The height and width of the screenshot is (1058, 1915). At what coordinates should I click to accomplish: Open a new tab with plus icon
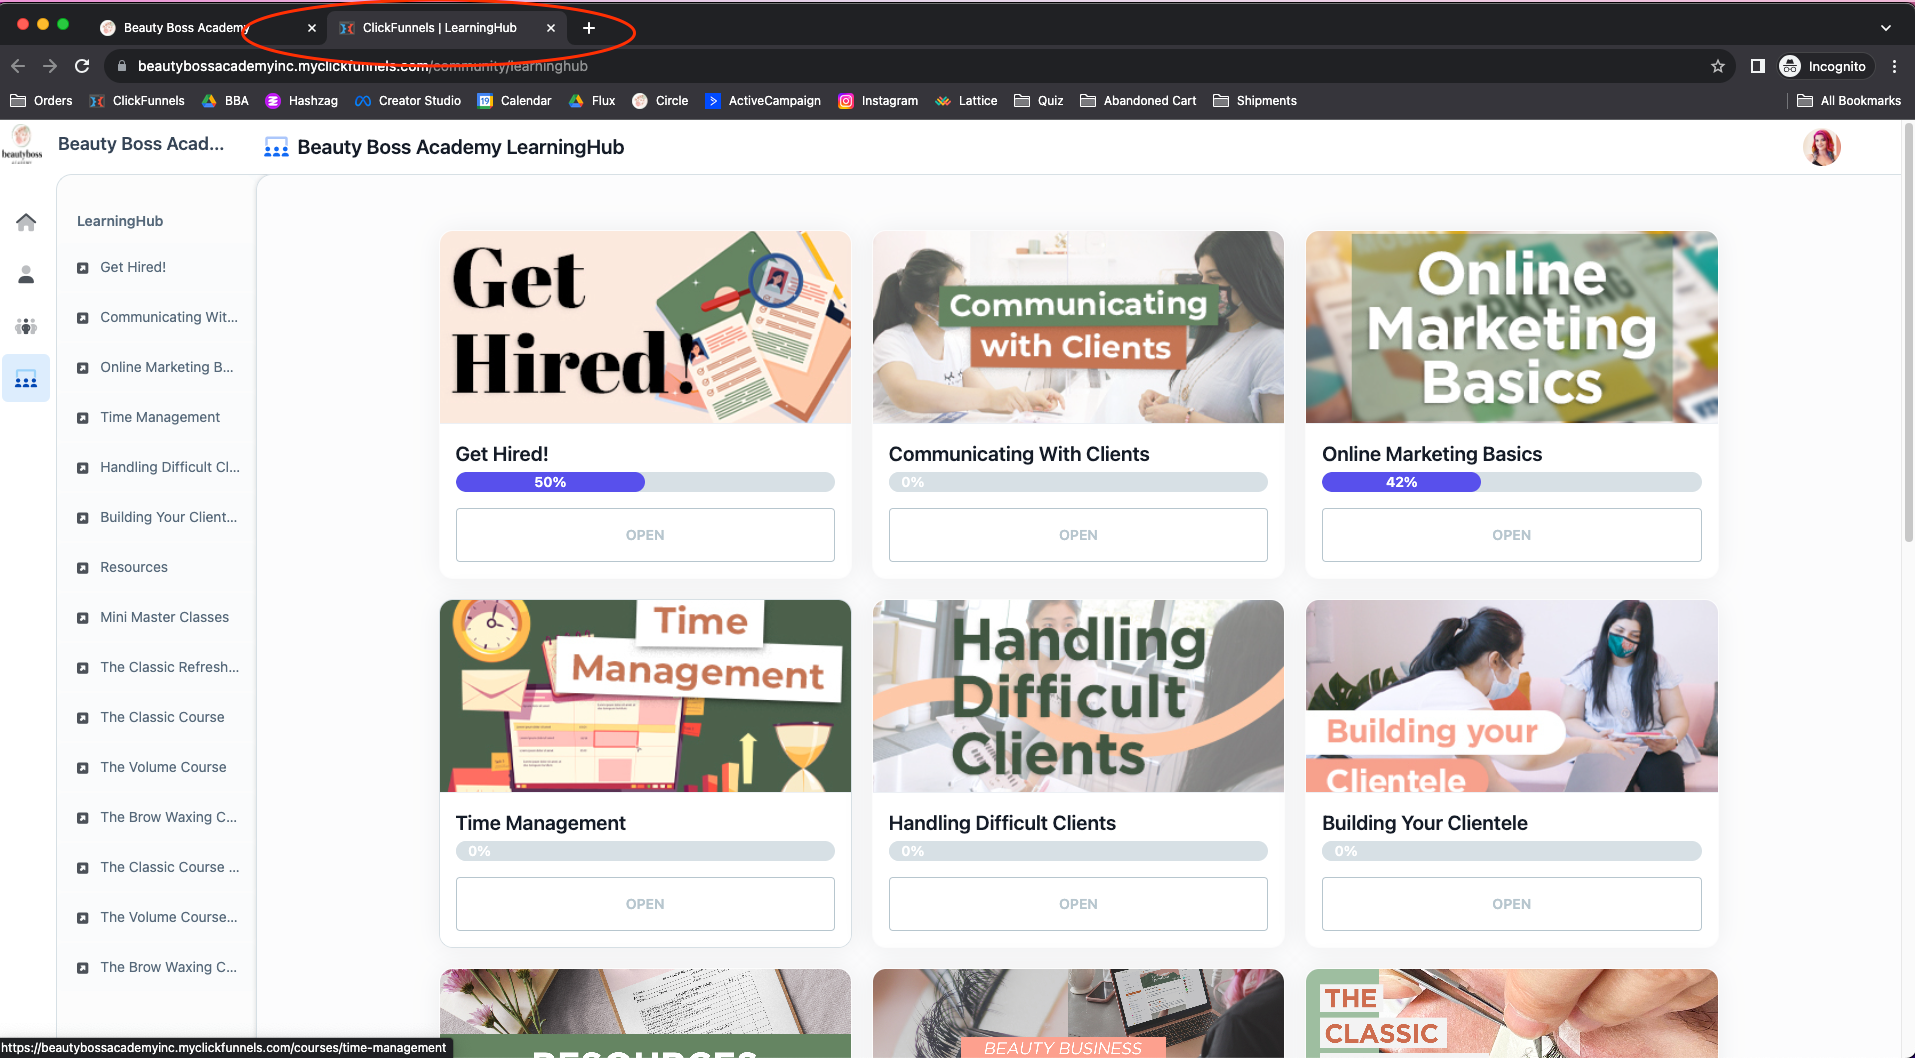pos(589,28)
